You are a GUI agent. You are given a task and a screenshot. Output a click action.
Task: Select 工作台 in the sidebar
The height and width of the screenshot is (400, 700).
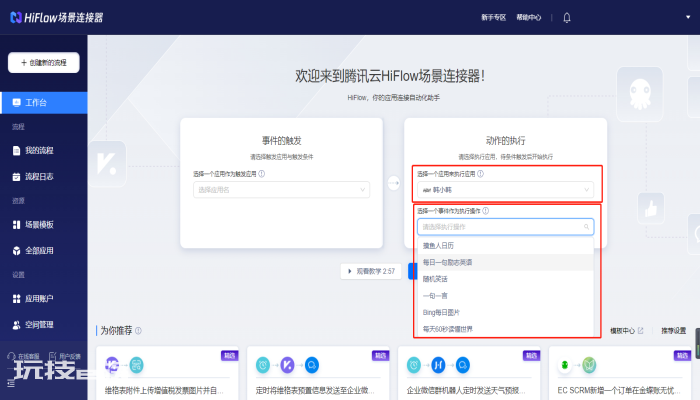[44, 103]
